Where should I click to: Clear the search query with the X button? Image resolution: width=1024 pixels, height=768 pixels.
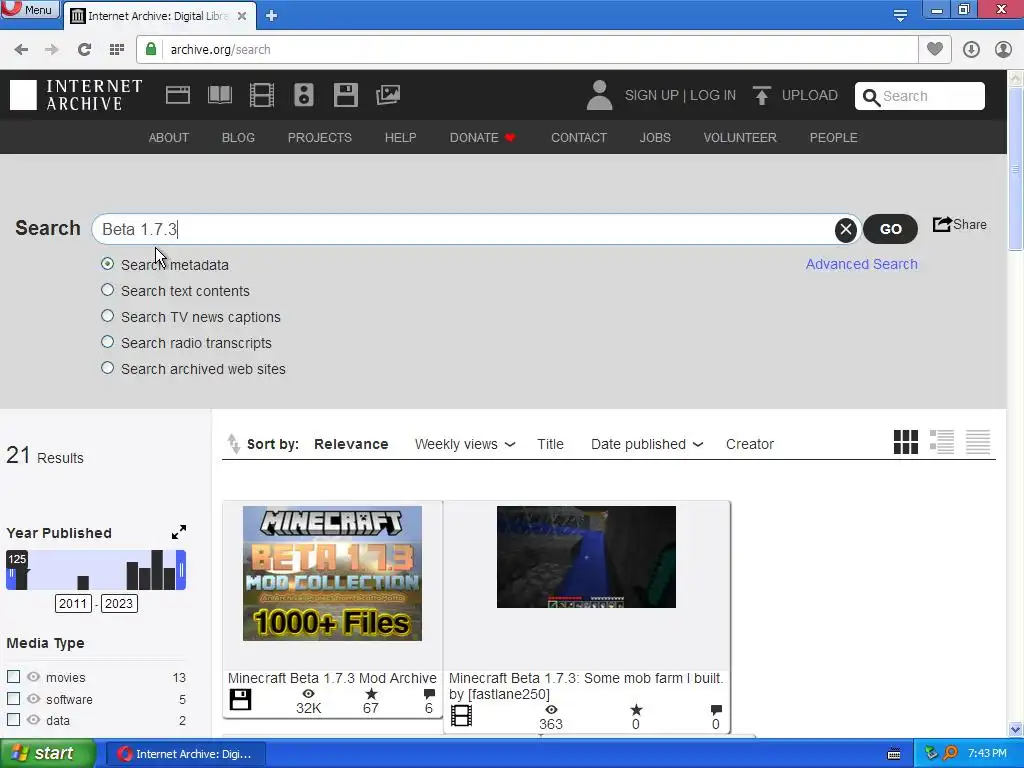tap(846, 229)
